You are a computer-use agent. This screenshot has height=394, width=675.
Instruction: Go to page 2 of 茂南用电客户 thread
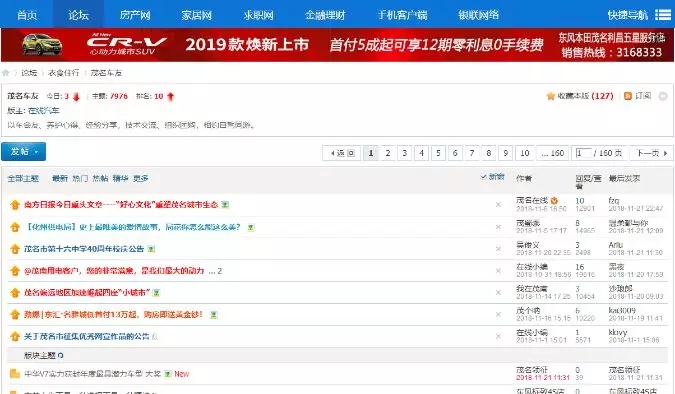tap(220, 271)
